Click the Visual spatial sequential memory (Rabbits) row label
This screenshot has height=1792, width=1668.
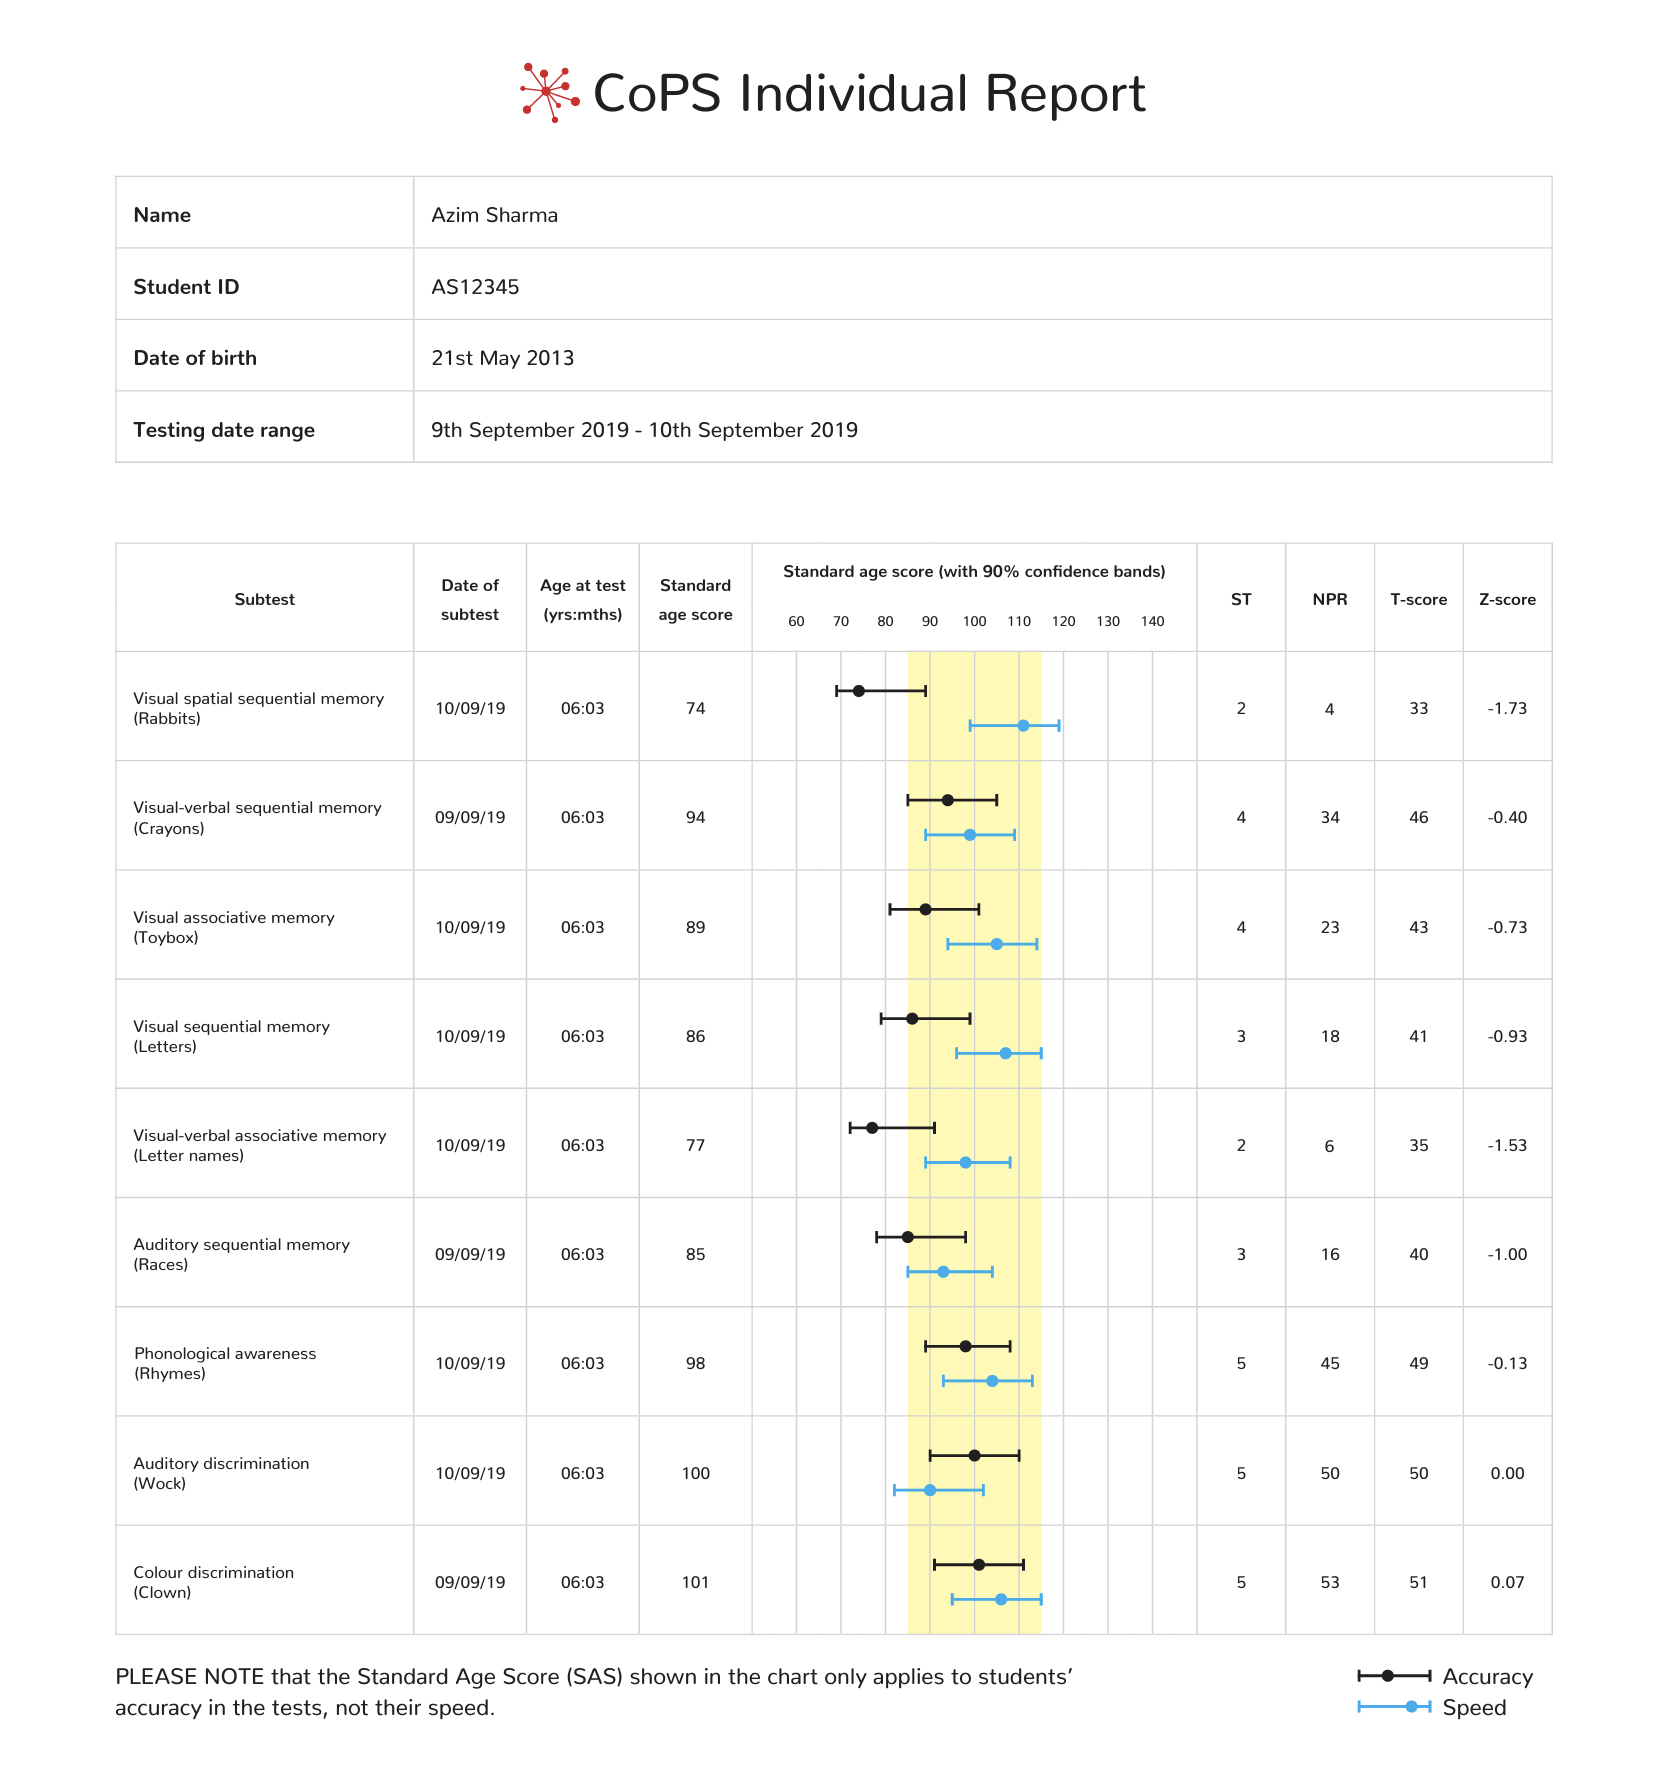pyautogui.click(x=258, y=708)
